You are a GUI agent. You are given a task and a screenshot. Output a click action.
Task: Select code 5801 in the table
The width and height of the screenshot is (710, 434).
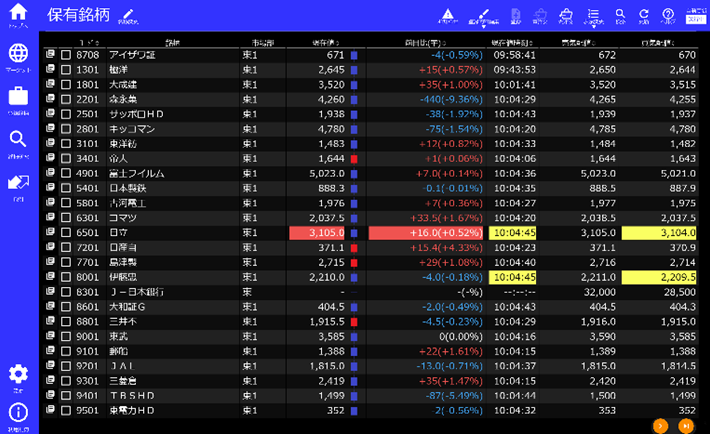point(87,203)
